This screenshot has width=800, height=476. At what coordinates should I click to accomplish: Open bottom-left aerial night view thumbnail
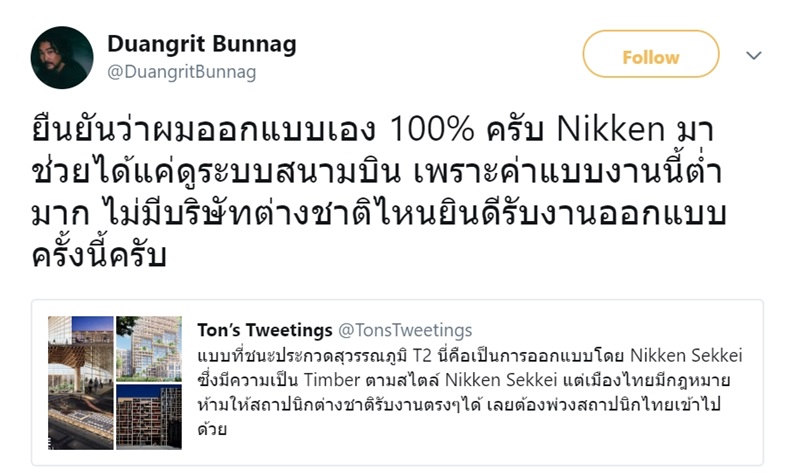pos(80,416)
